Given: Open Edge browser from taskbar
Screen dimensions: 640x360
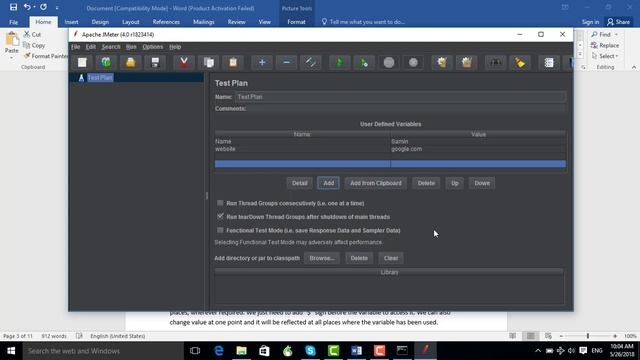Looking at the screenshot, I should [x=219, y=351].
